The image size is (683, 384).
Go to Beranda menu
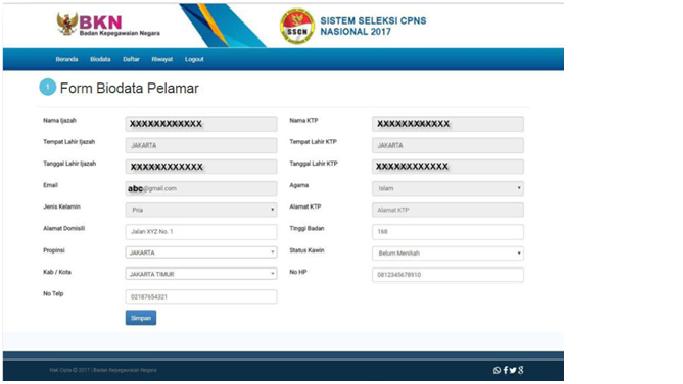[x=67, y=59]
